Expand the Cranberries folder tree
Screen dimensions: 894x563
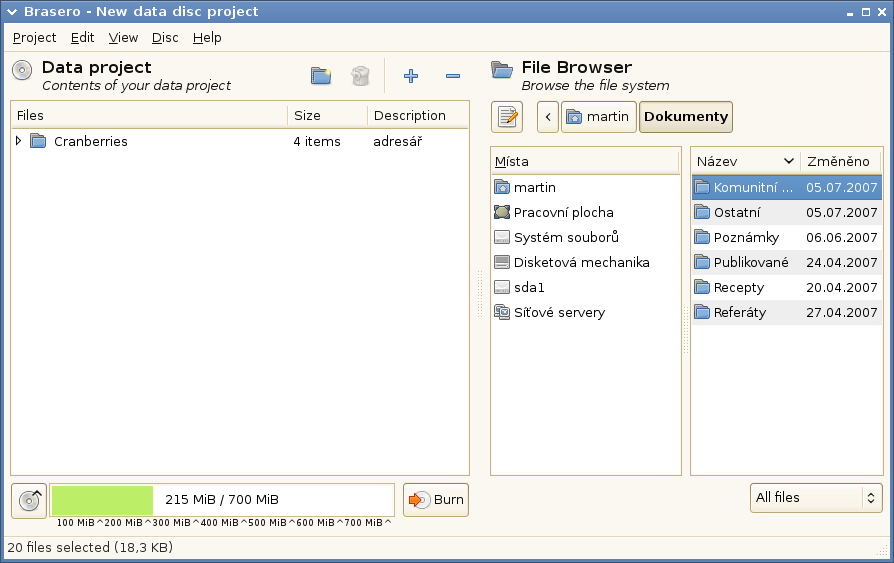coord(18,140)
